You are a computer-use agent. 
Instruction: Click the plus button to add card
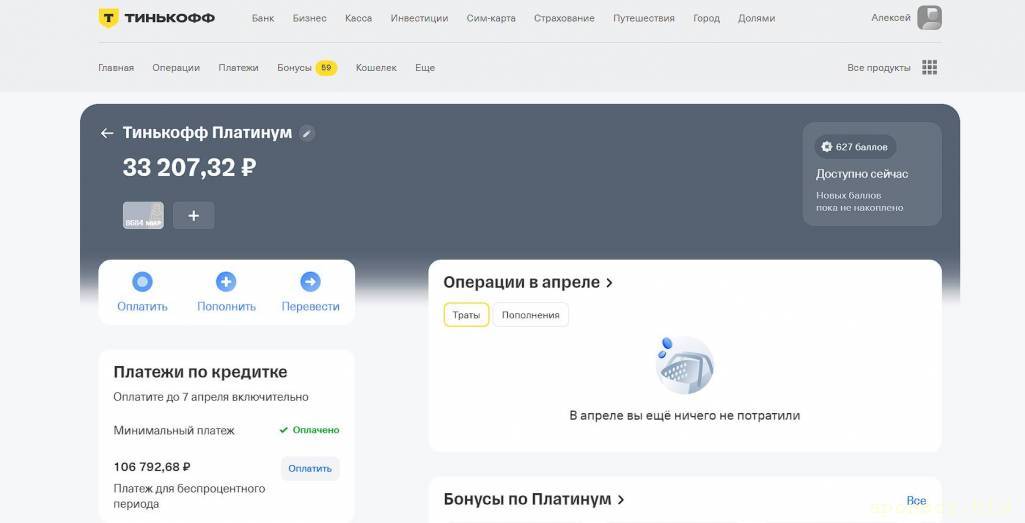(193, 215)
